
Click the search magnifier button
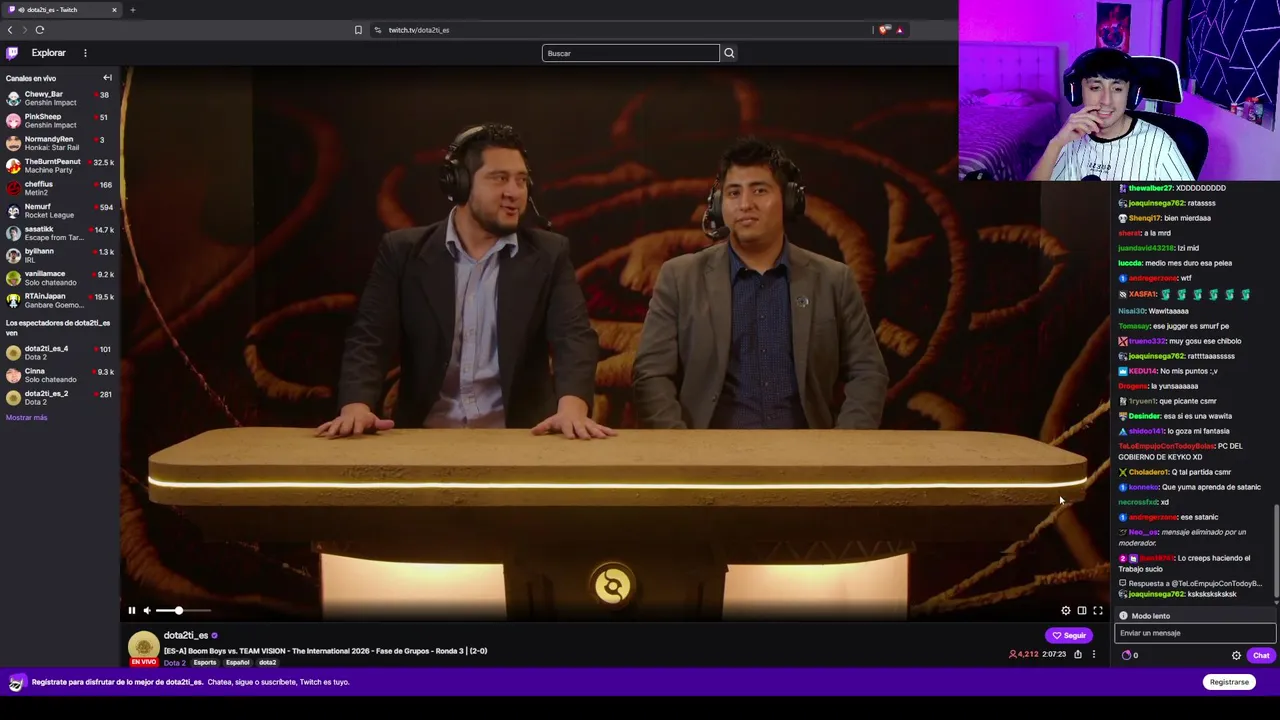729,53
